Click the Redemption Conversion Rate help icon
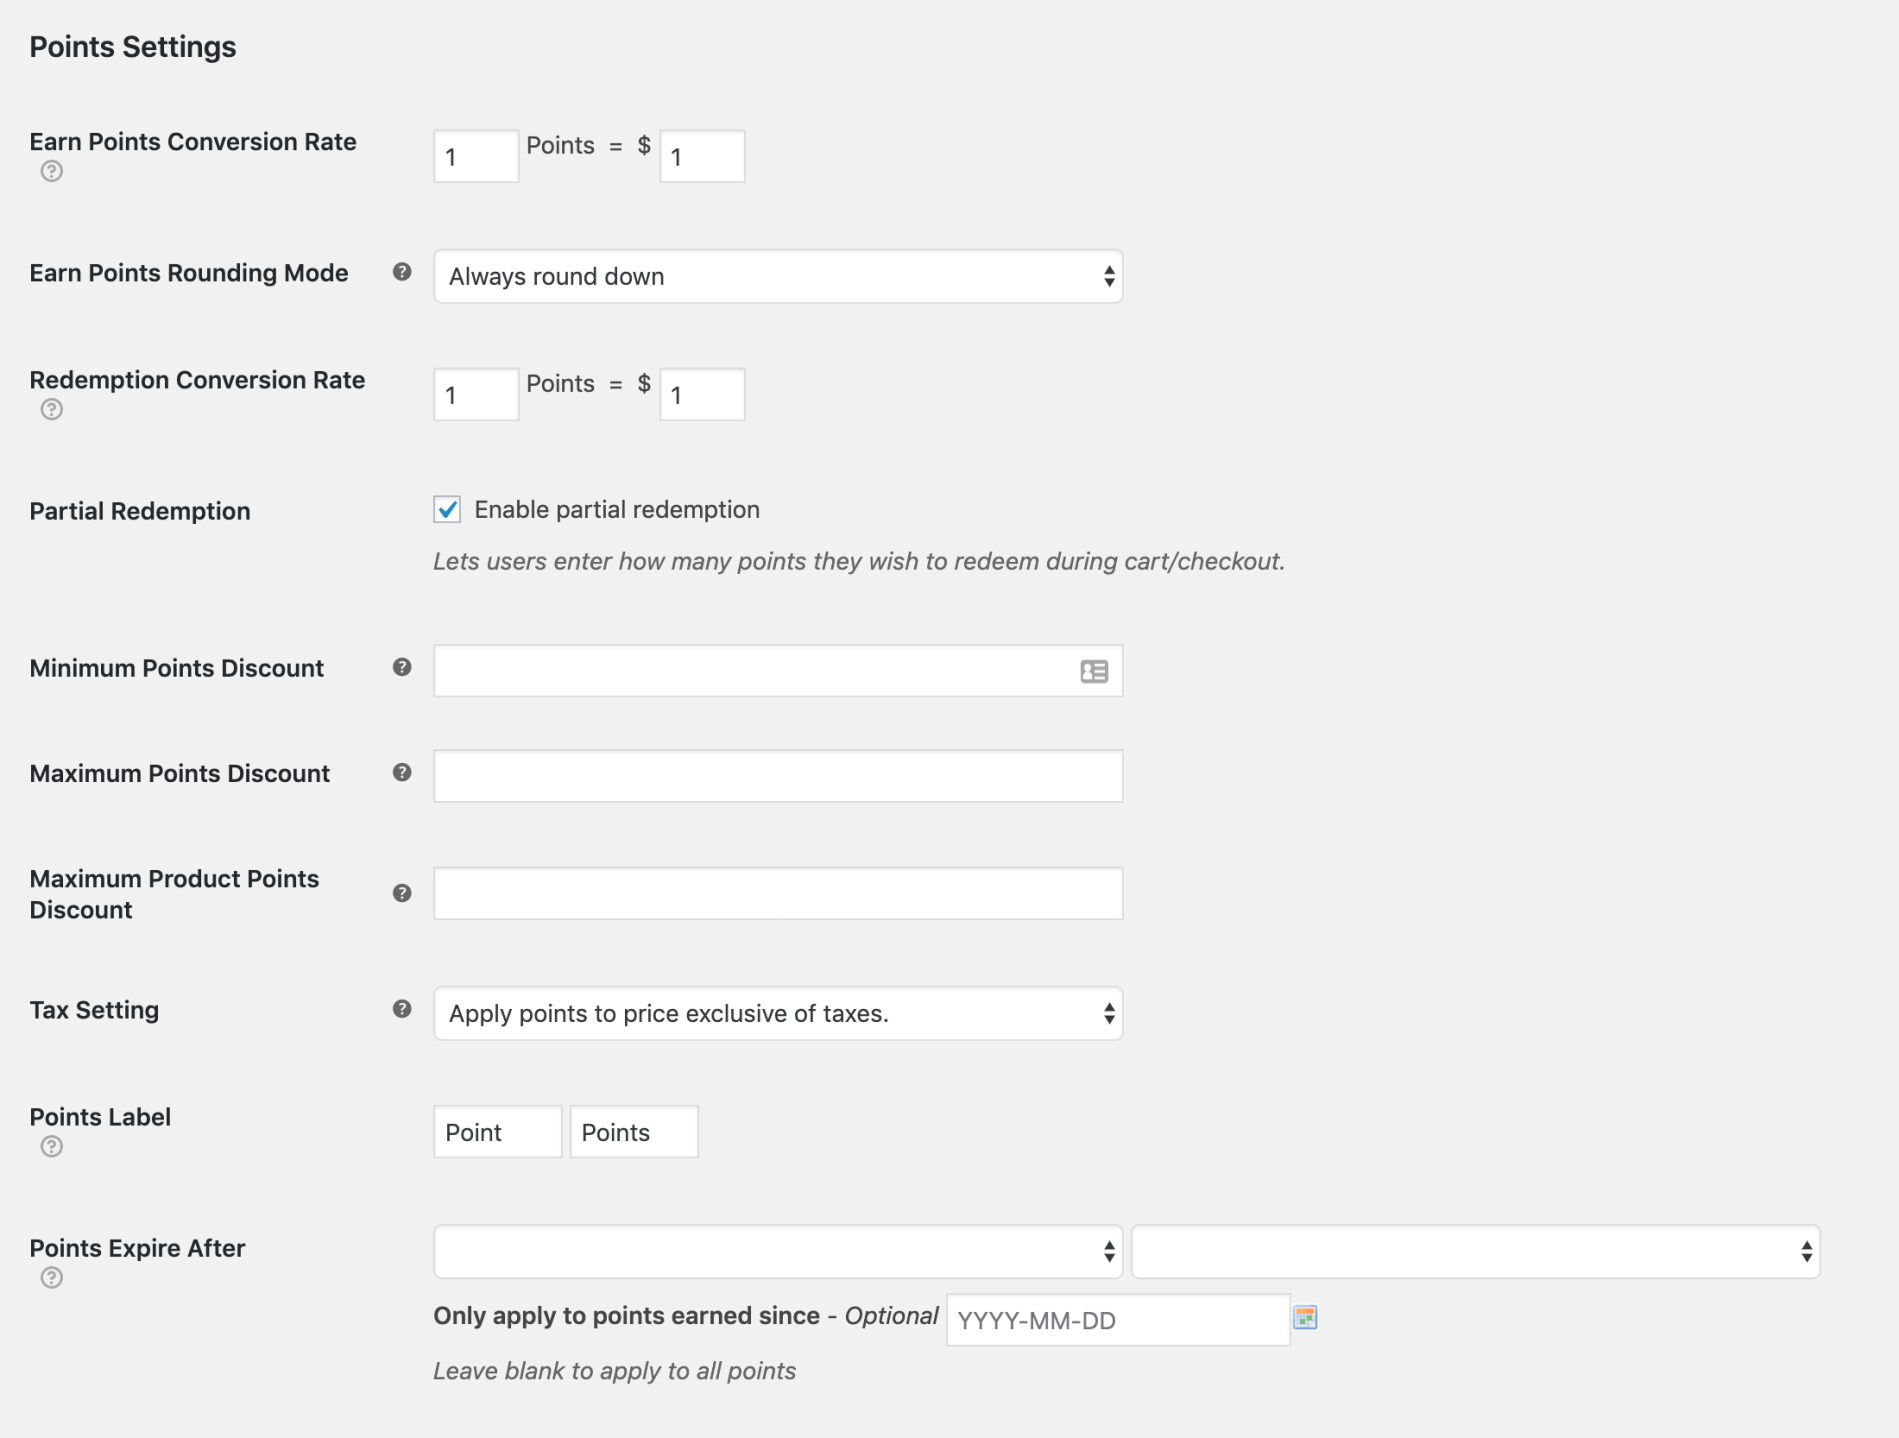The width and height of the screenshot is (1899, 1438). (53, 408)
